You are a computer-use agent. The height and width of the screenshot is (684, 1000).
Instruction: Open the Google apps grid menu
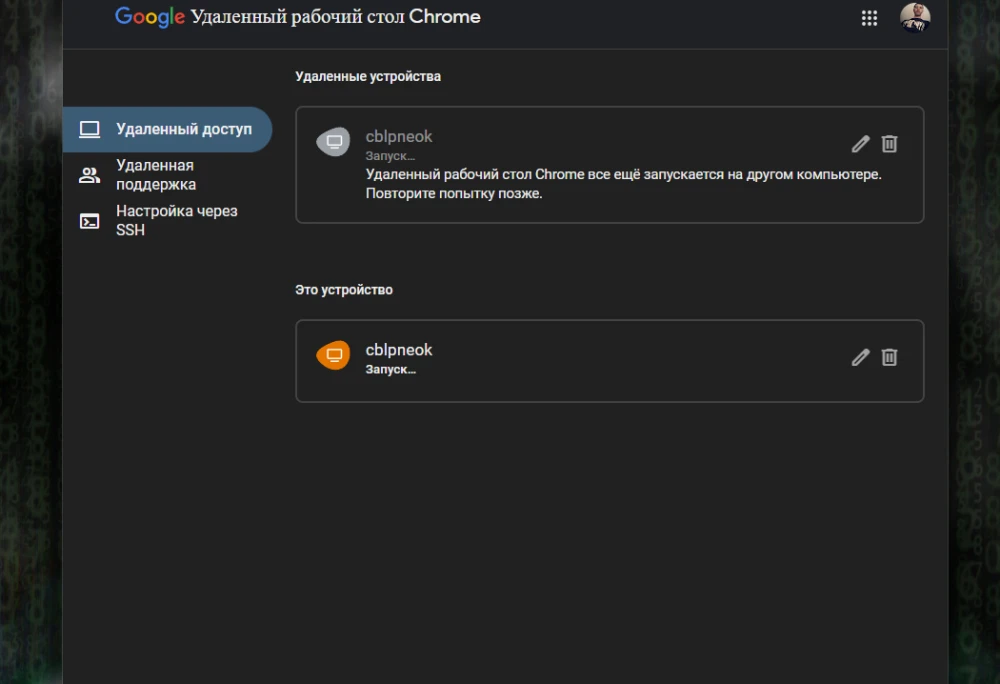pos(869,18)
